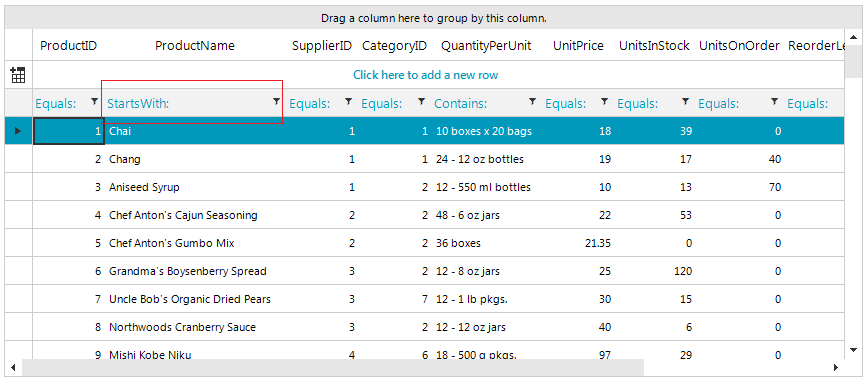The height and width of the screenshot is (383, 867).
Task: Select the Northwoods Cranberry Sauce row
Action: 425,327
